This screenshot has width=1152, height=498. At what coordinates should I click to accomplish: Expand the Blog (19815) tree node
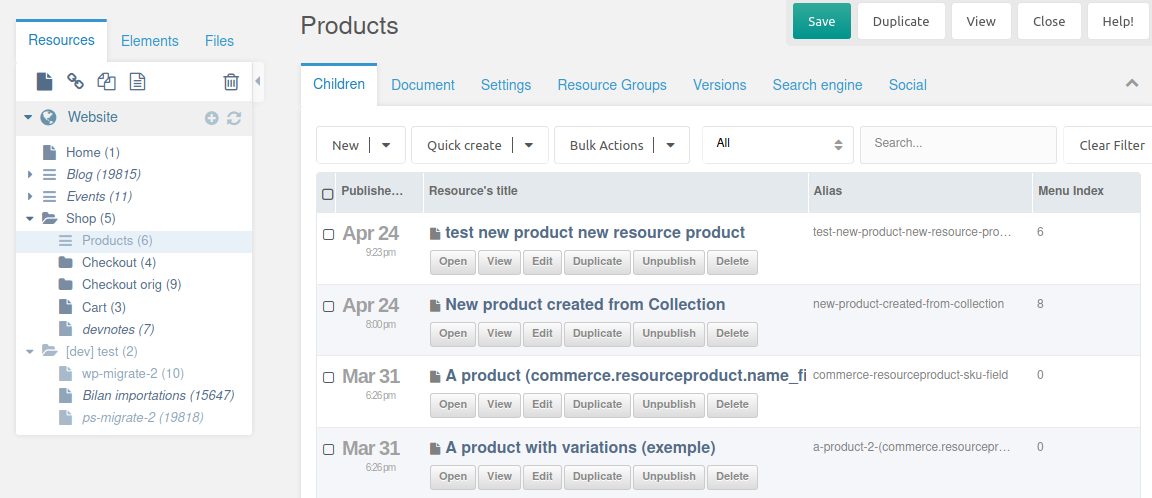[x=30, y=175]
